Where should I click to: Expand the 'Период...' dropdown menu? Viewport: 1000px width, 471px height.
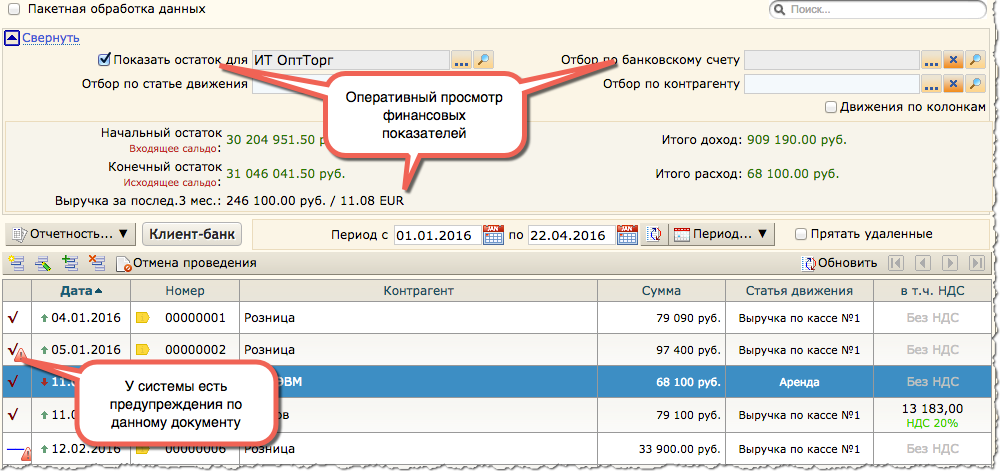(x=722, y=235)
